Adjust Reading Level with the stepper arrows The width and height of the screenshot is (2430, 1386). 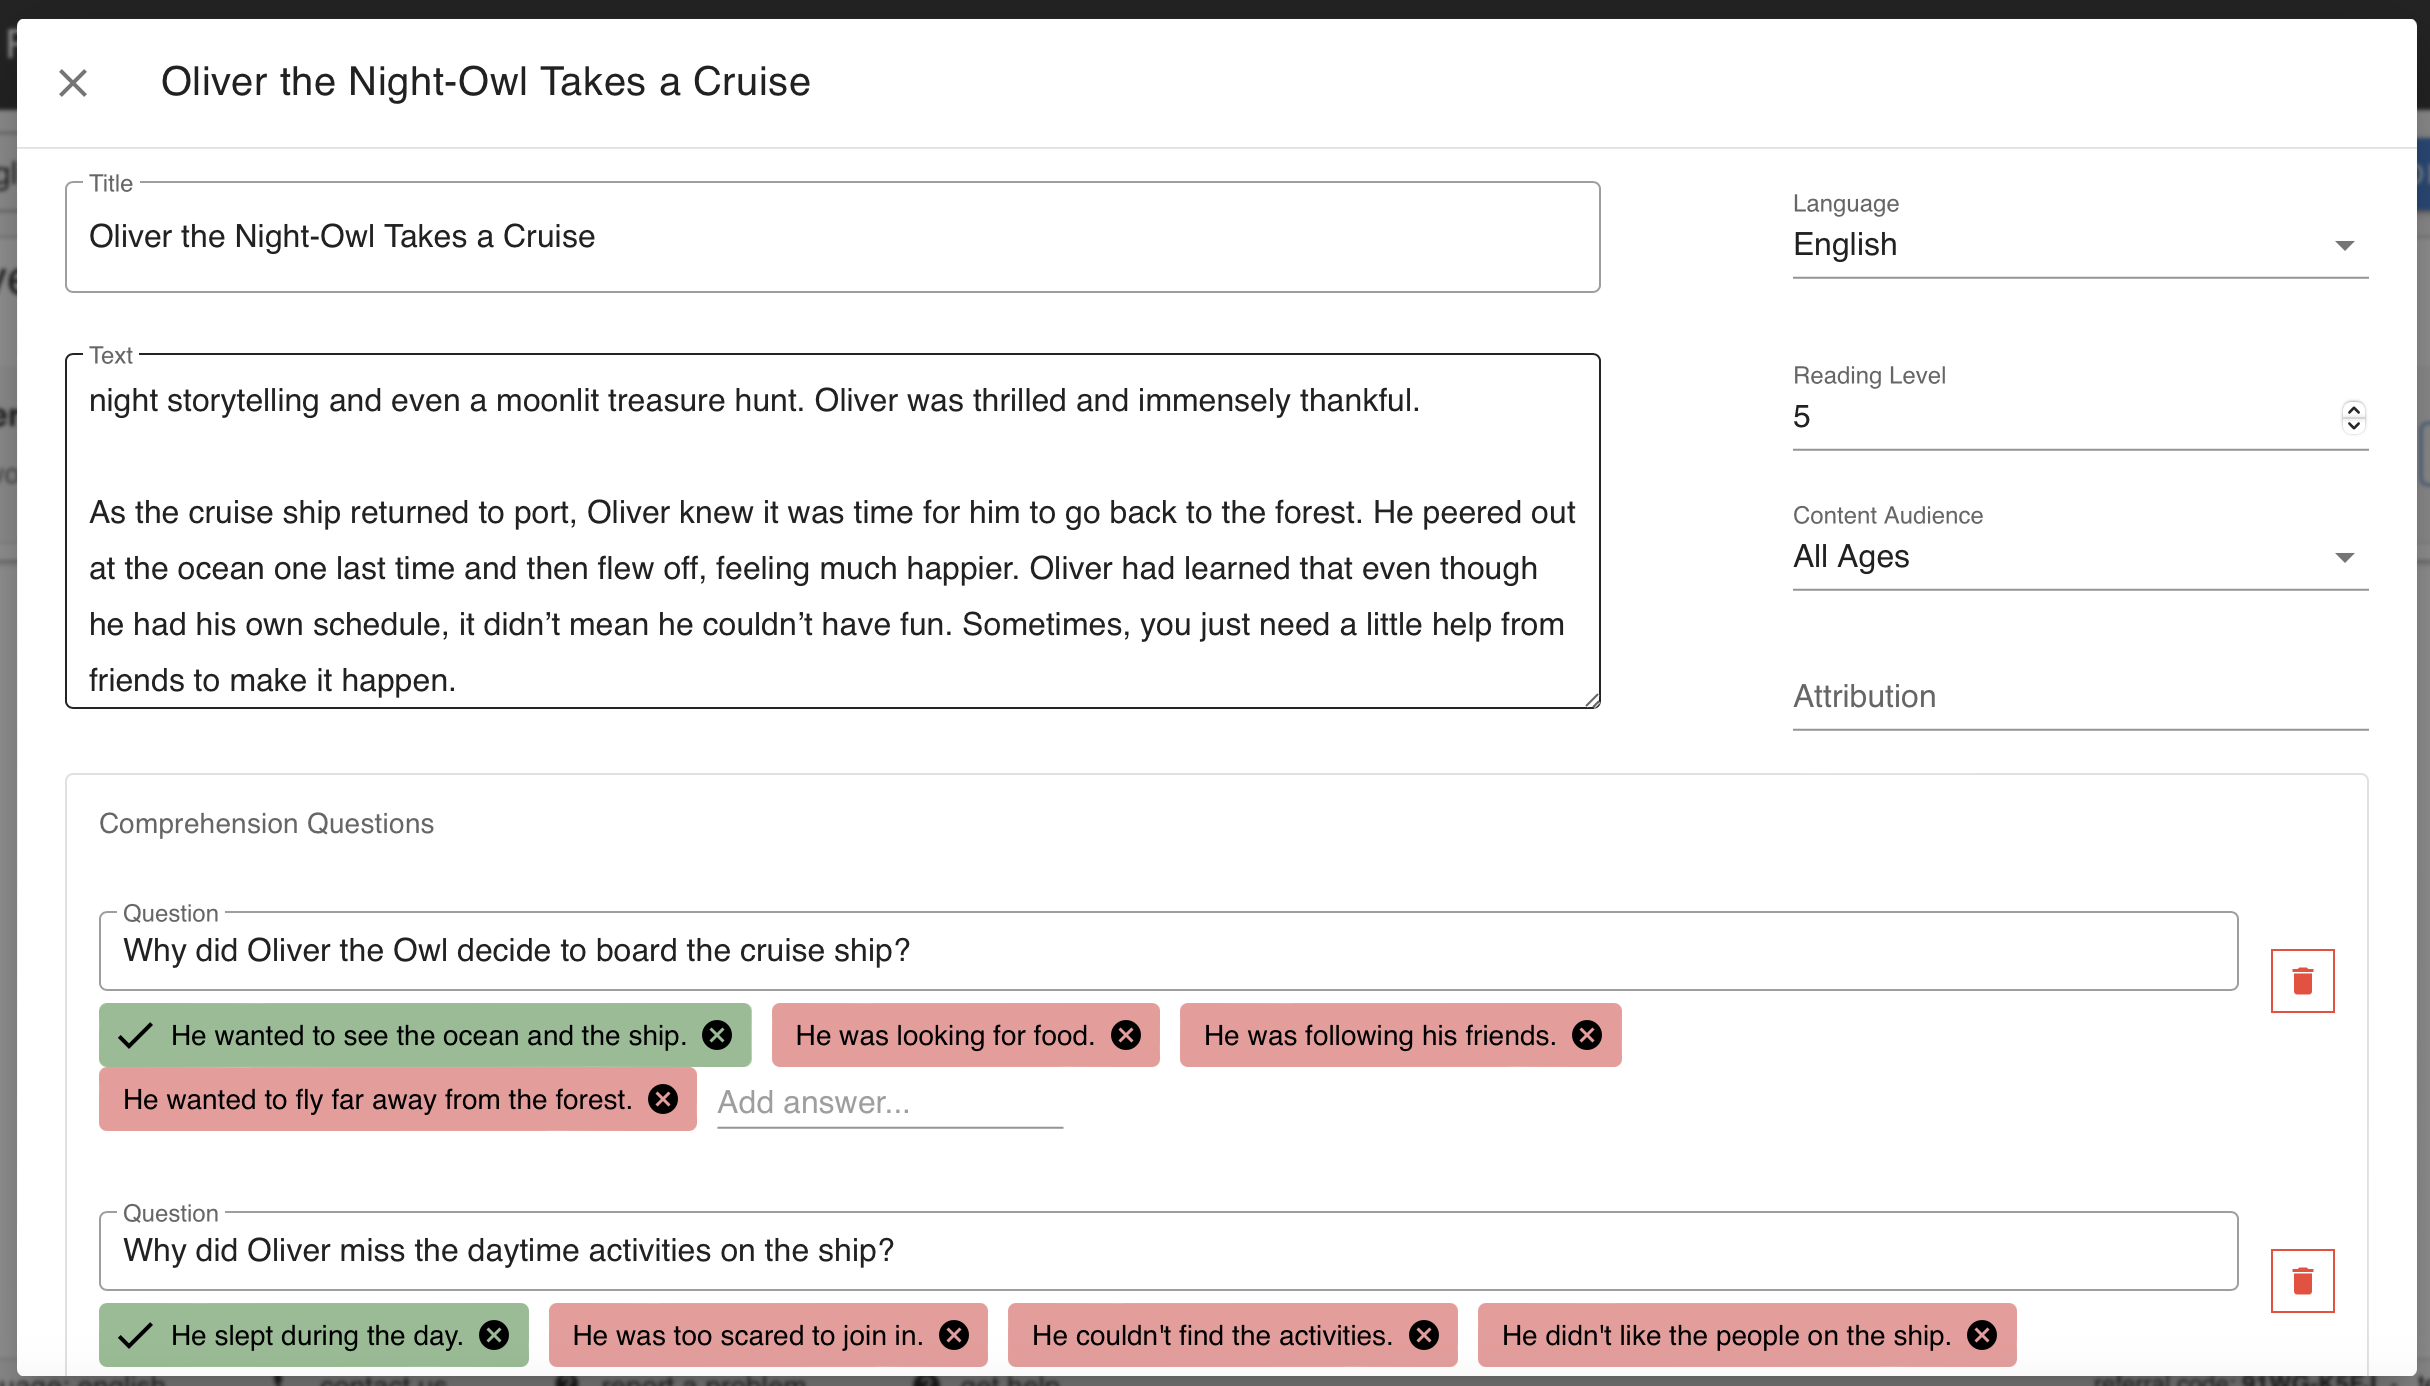tap(2354, 417)
